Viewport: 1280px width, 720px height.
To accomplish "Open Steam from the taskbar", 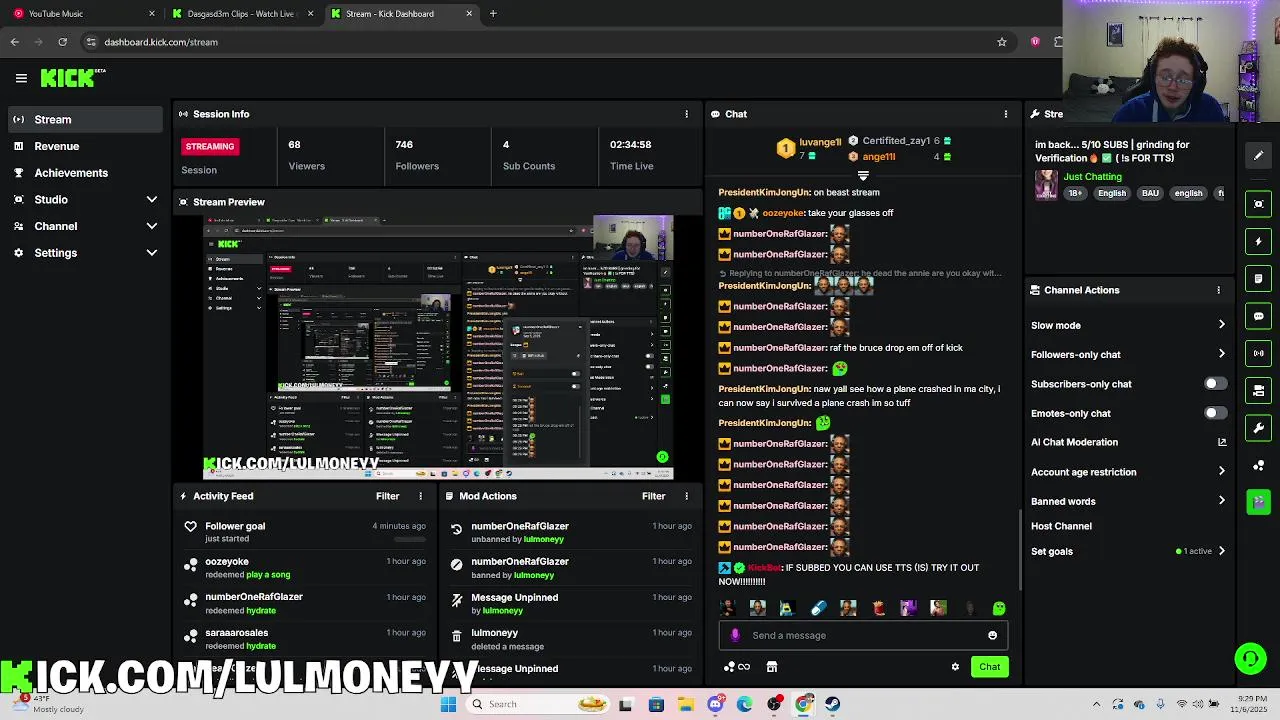I will pyautogui.click(x=832, y=704).
